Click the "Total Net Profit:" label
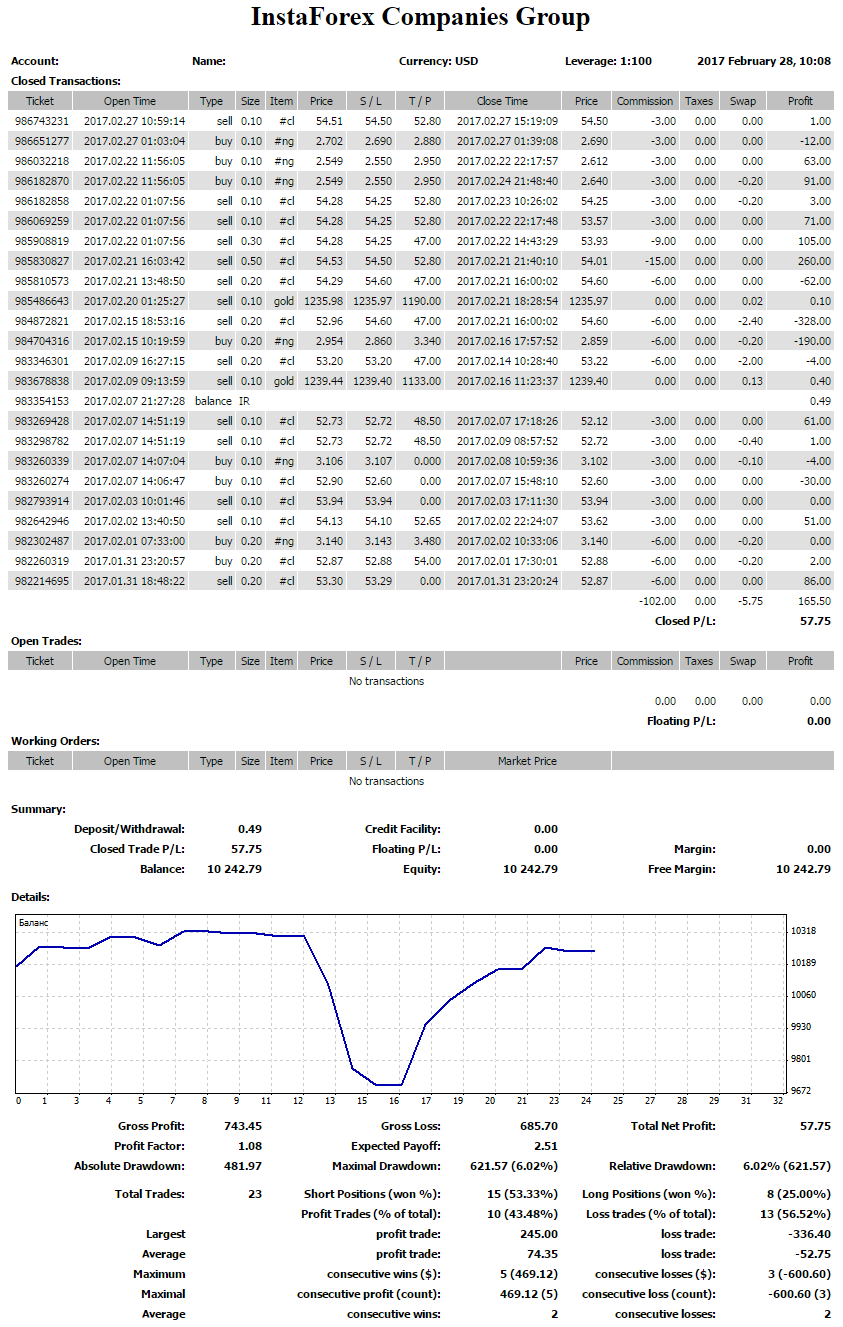The width and height of the screenshot is (843, 1327). tap(674, 1126)
